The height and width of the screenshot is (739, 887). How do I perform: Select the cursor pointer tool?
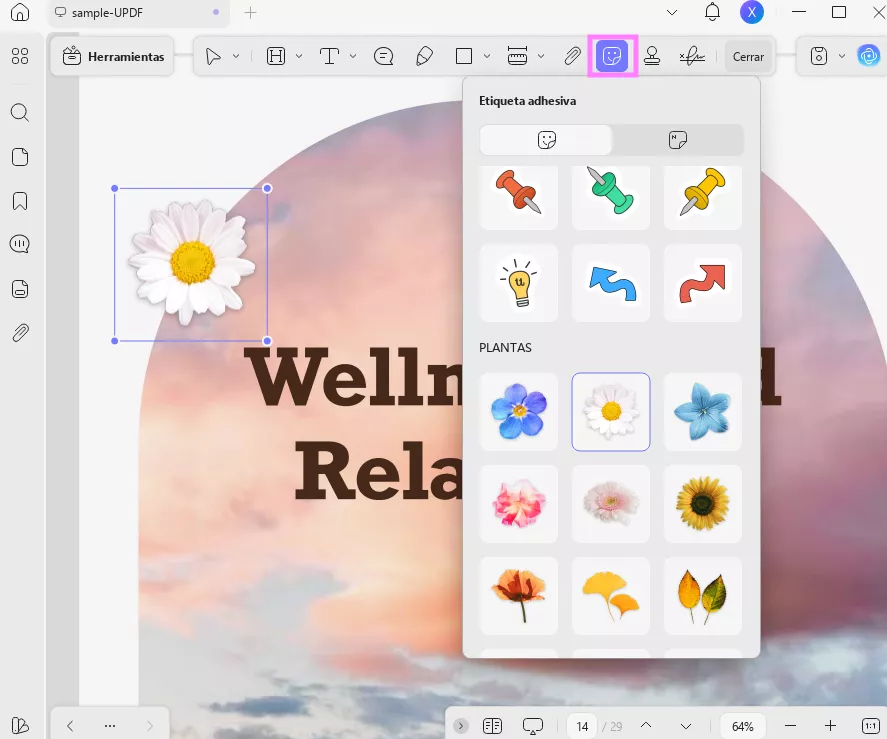[213, 56]
